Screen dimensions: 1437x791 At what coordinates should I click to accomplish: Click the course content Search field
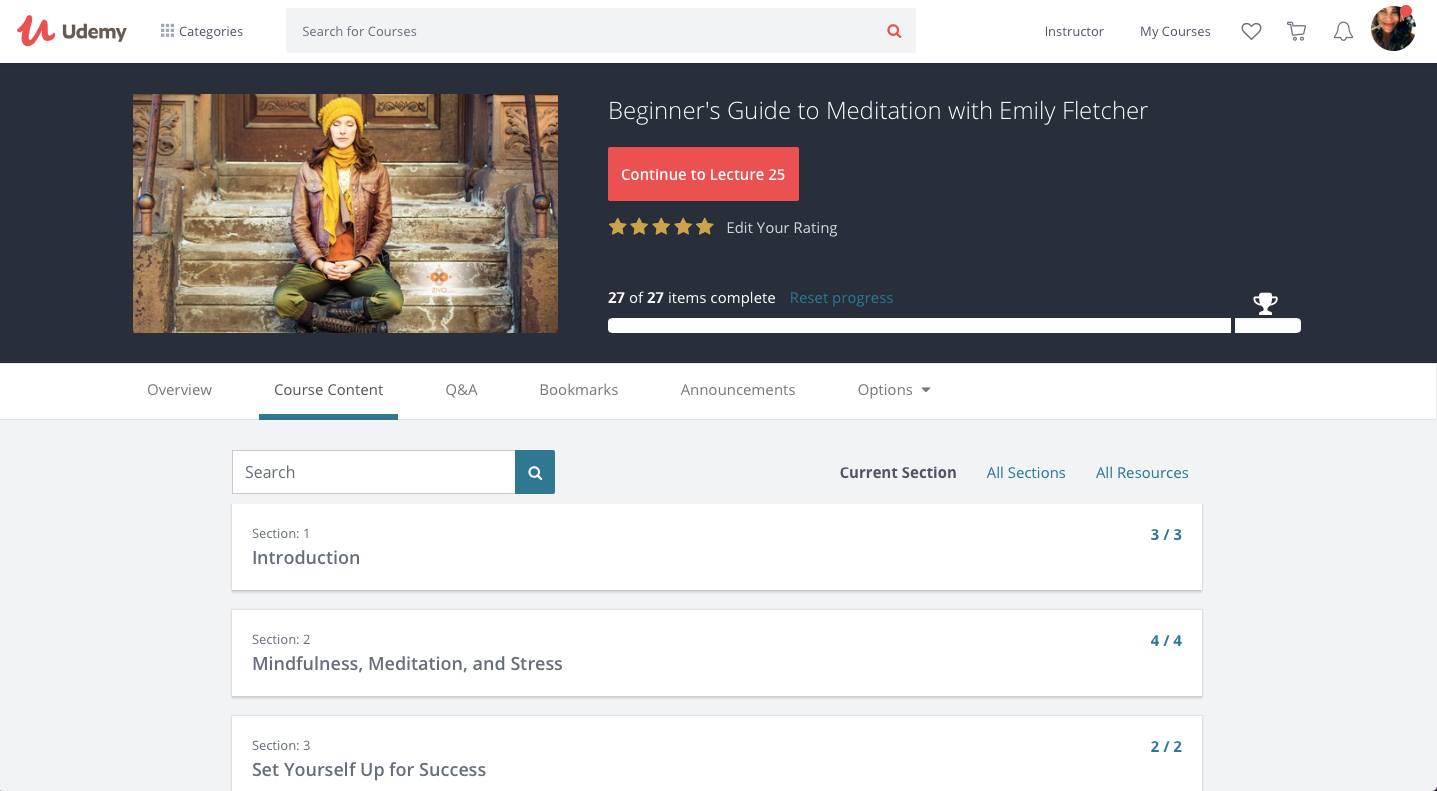click(x=374, y=472)
